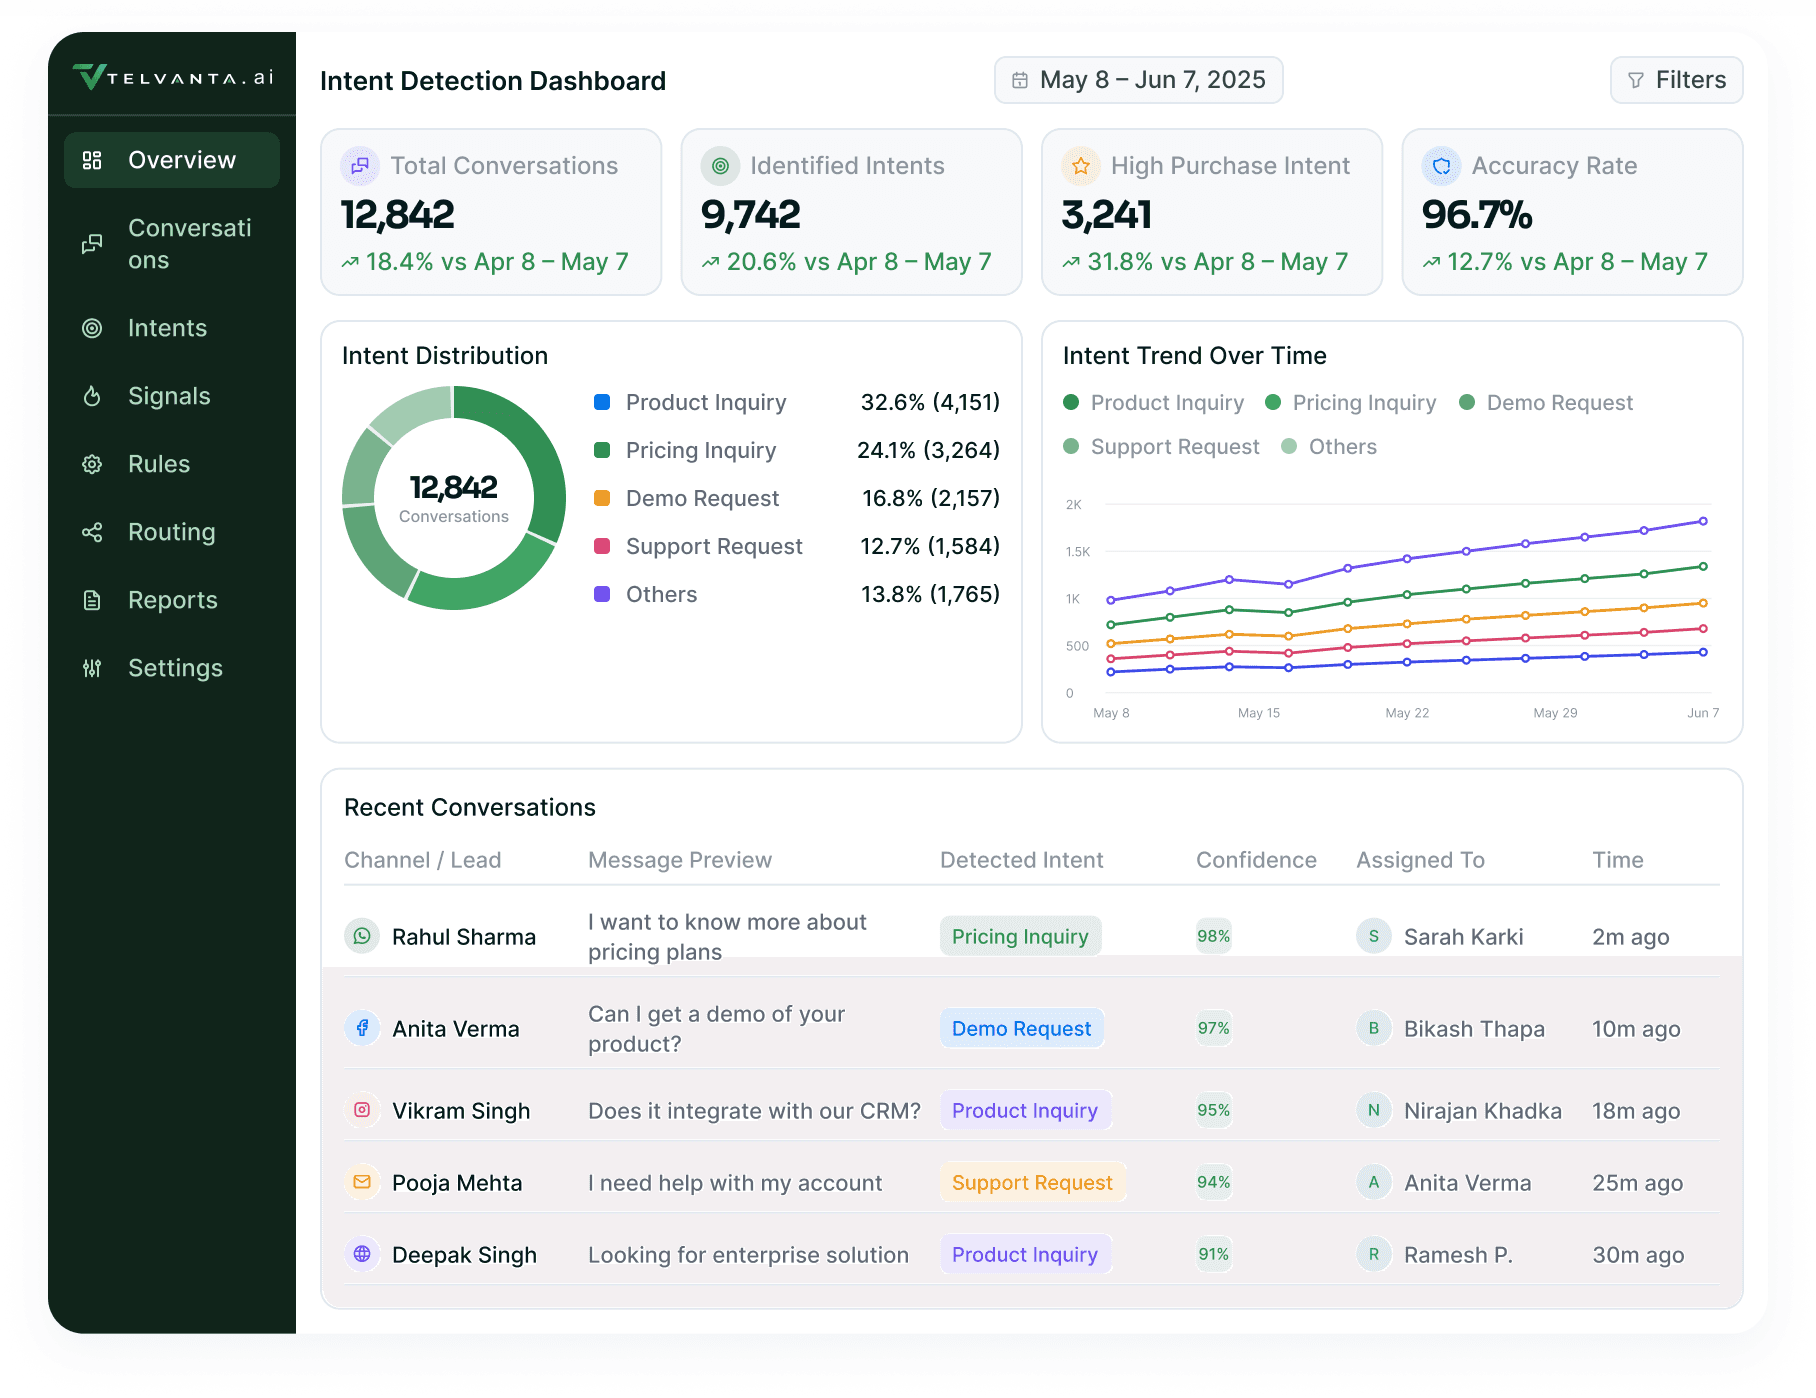Click Vikram Singh's Product Inquiry tag
The image size is (1816, 1398).
[x=1025, y=1110]
